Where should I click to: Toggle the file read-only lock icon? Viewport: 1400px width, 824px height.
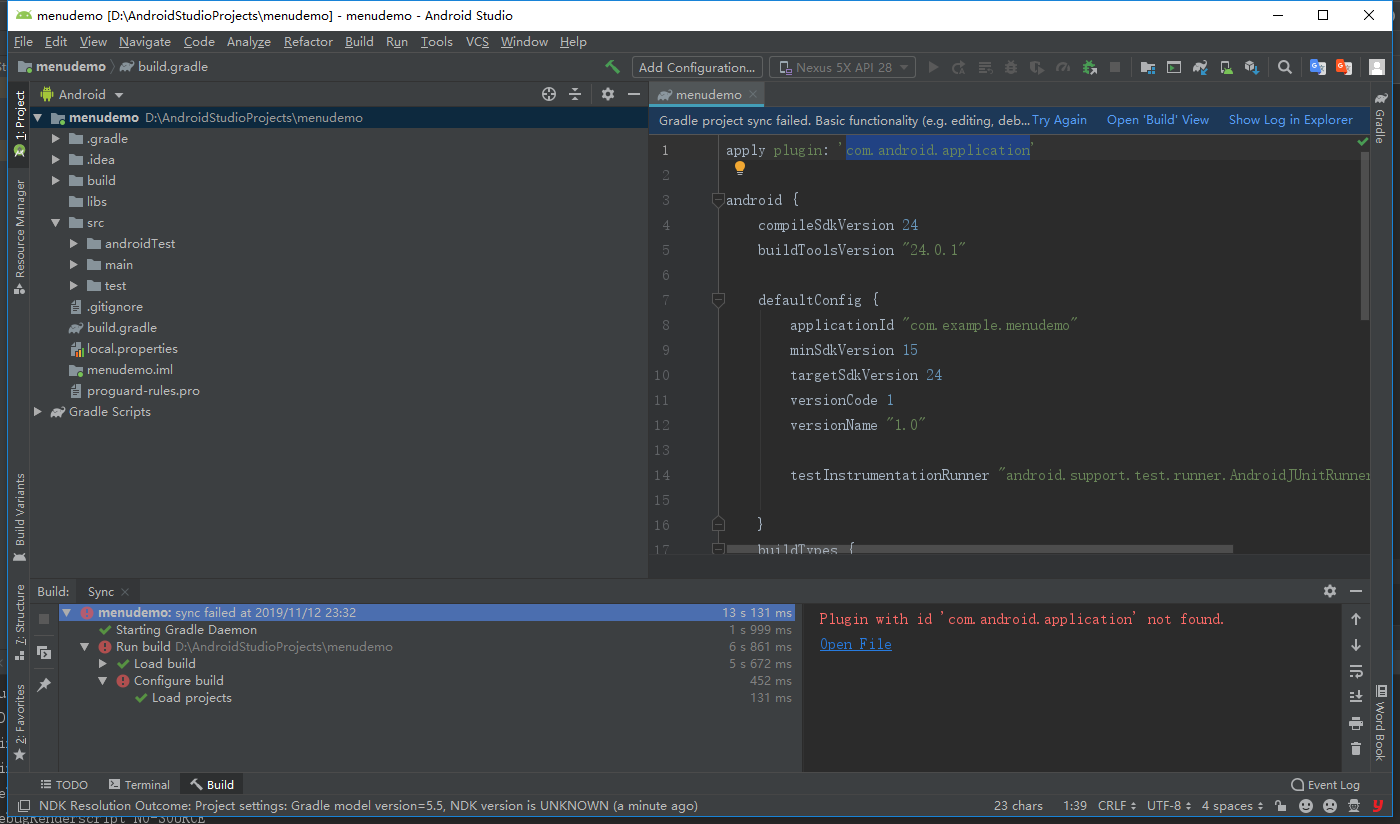click(x=1282, y=806)
